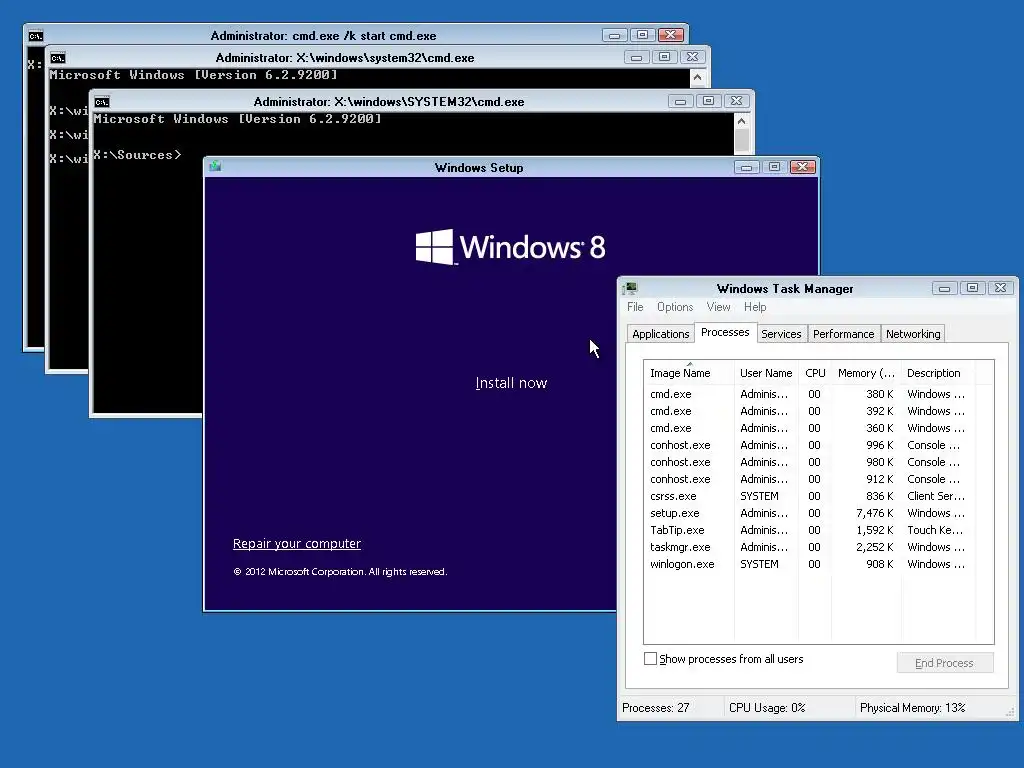Sort processes by Memory column
Image resolution: width=1024 pixels, height=768 pixels.
(x=867, y=373)
